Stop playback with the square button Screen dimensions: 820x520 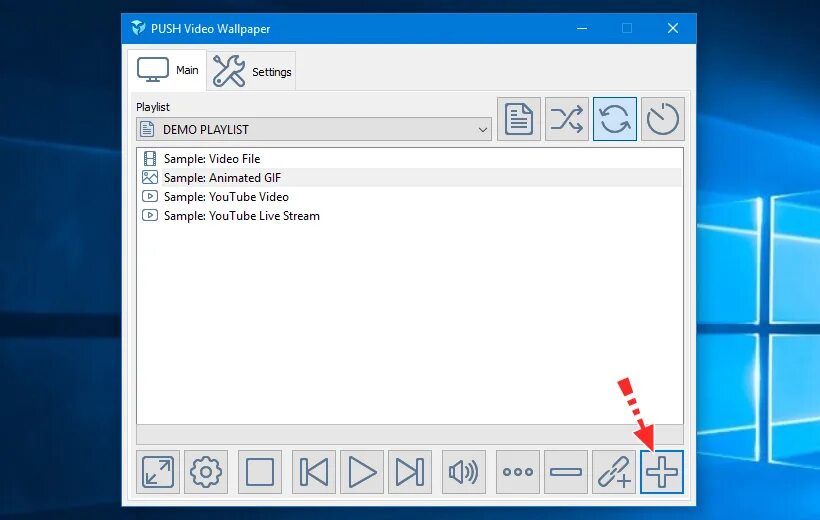point(260,472)
